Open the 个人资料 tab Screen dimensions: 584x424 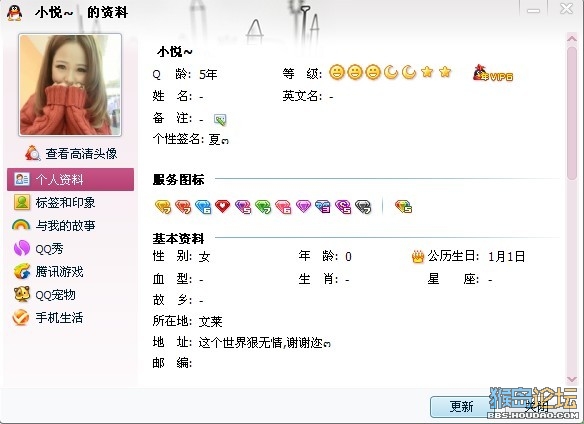(x=70, y=180)
